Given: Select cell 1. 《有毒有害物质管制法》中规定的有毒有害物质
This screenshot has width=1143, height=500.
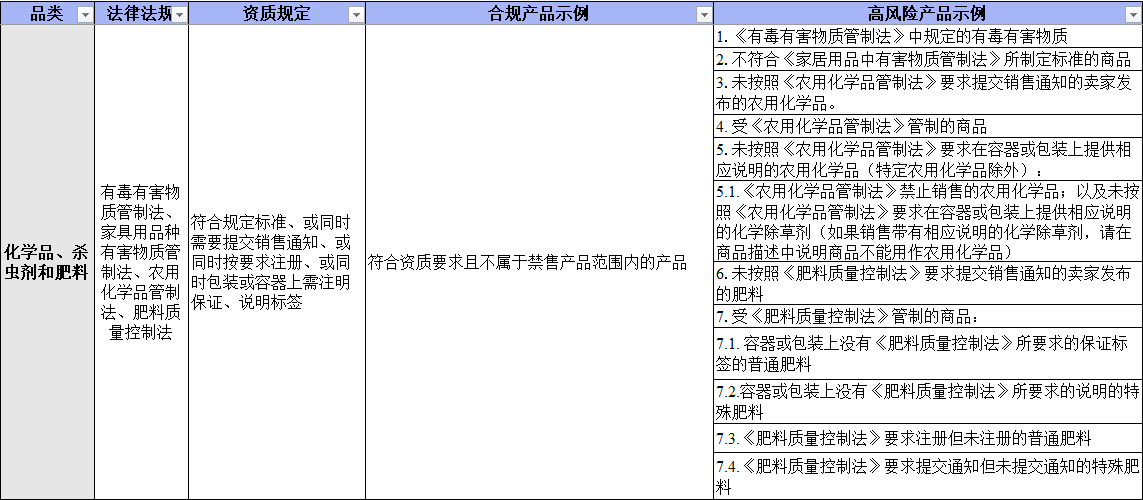Looking at the screenshot, I should click(x=928, y=36).
